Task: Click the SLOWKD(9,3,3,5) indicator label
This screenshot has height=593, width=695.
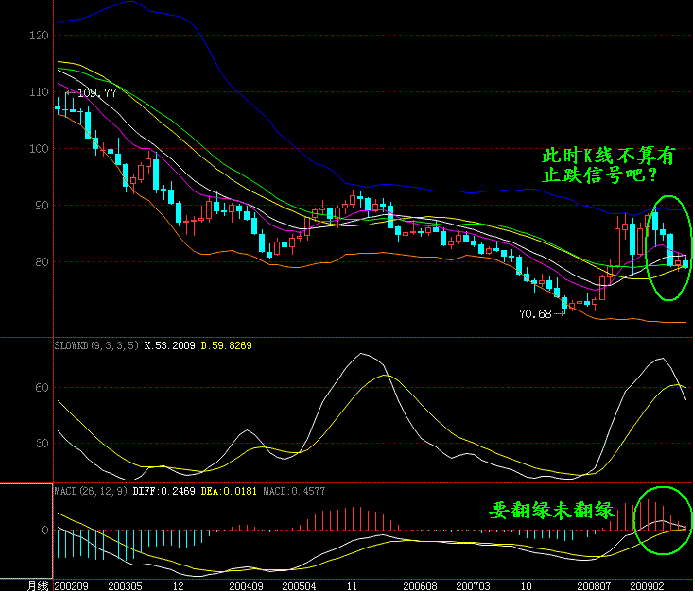Action: tap(96, 346)
